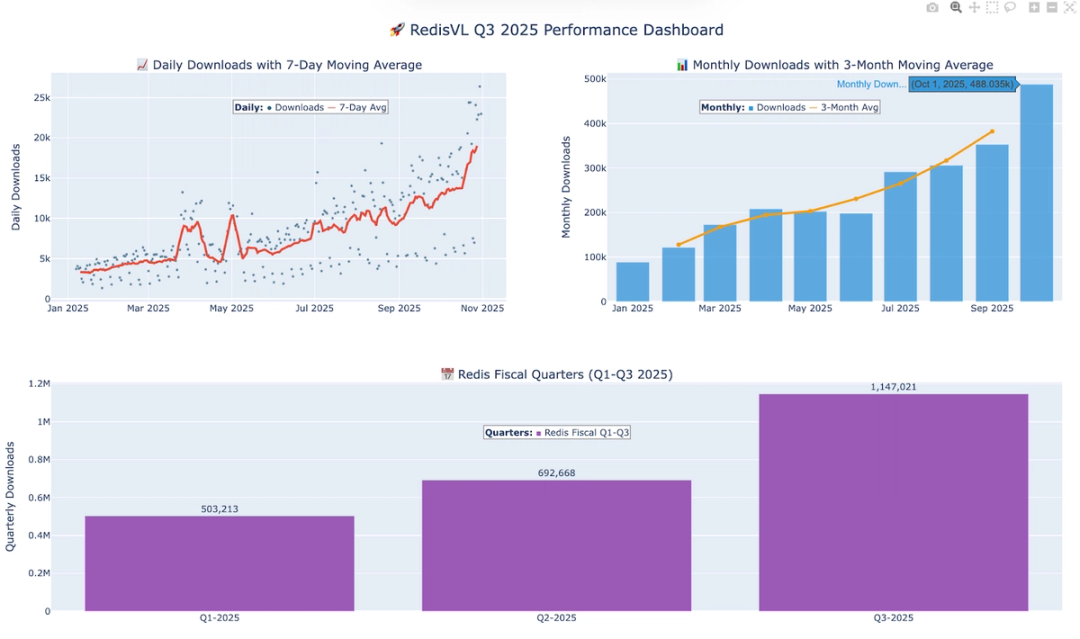Click the zoom-in icon in the modebar

(x=1033, y=8)
